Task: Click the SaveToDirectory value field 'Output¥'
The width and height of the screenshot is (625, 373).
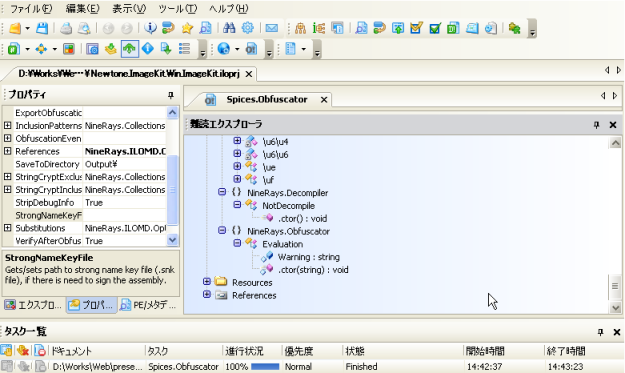Action: (124, 164)
